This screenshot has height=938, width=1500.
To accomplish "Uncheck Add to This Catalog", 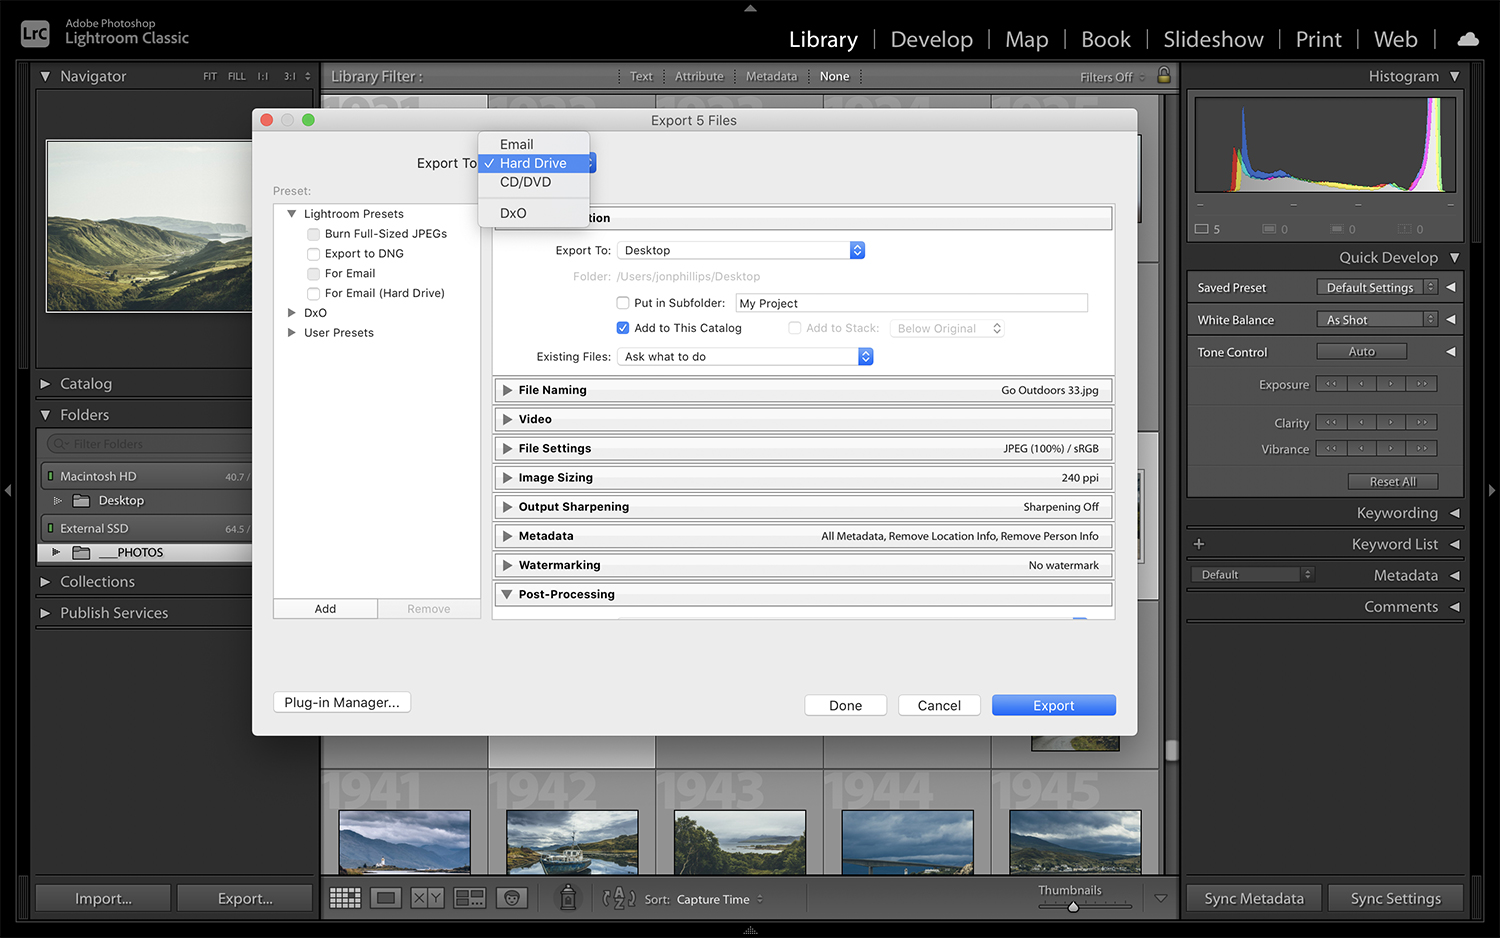I will 623,328.
